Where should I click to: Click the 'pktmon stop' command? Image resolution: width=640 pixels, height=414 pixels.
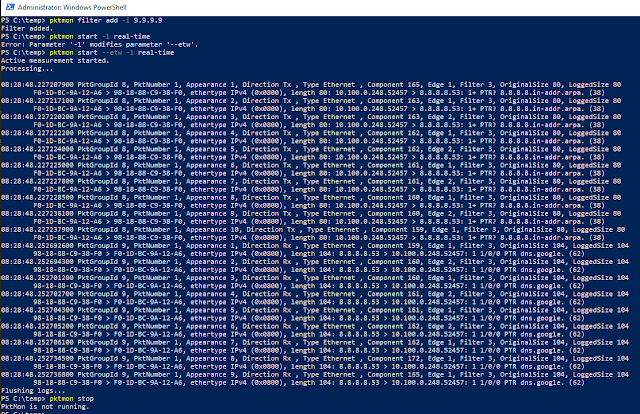tap(71, 399)
